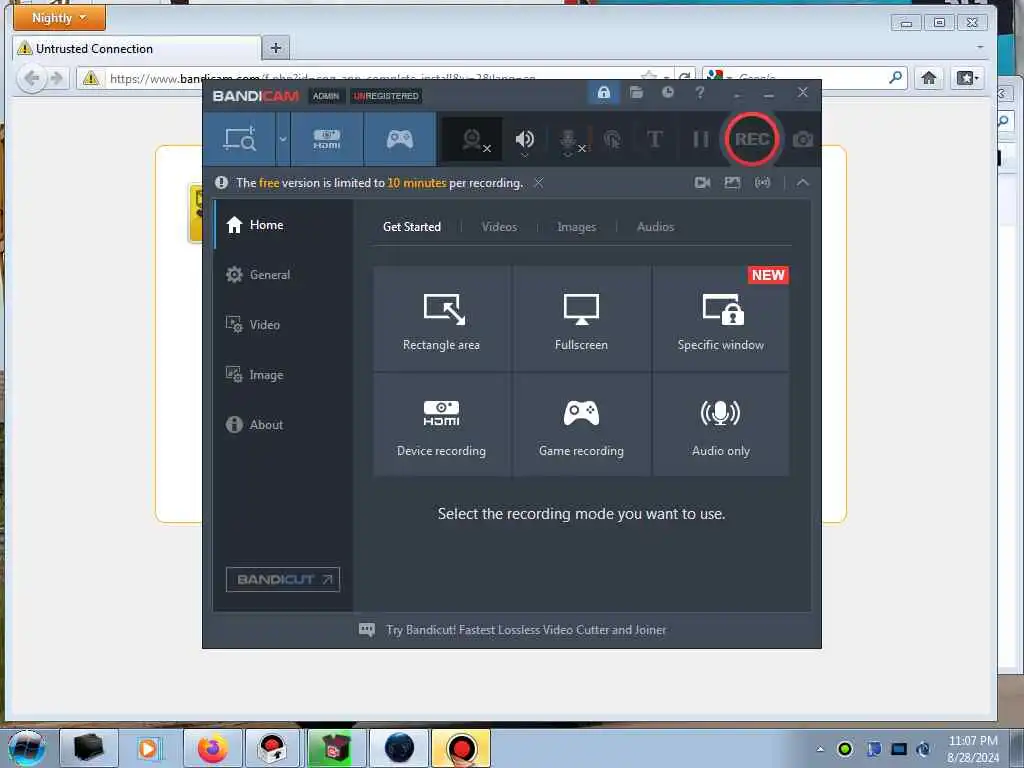The width and height of the screenshot is (1024, 768).
Task: Choose the Device recording tile
Action: tap(441, 424)
